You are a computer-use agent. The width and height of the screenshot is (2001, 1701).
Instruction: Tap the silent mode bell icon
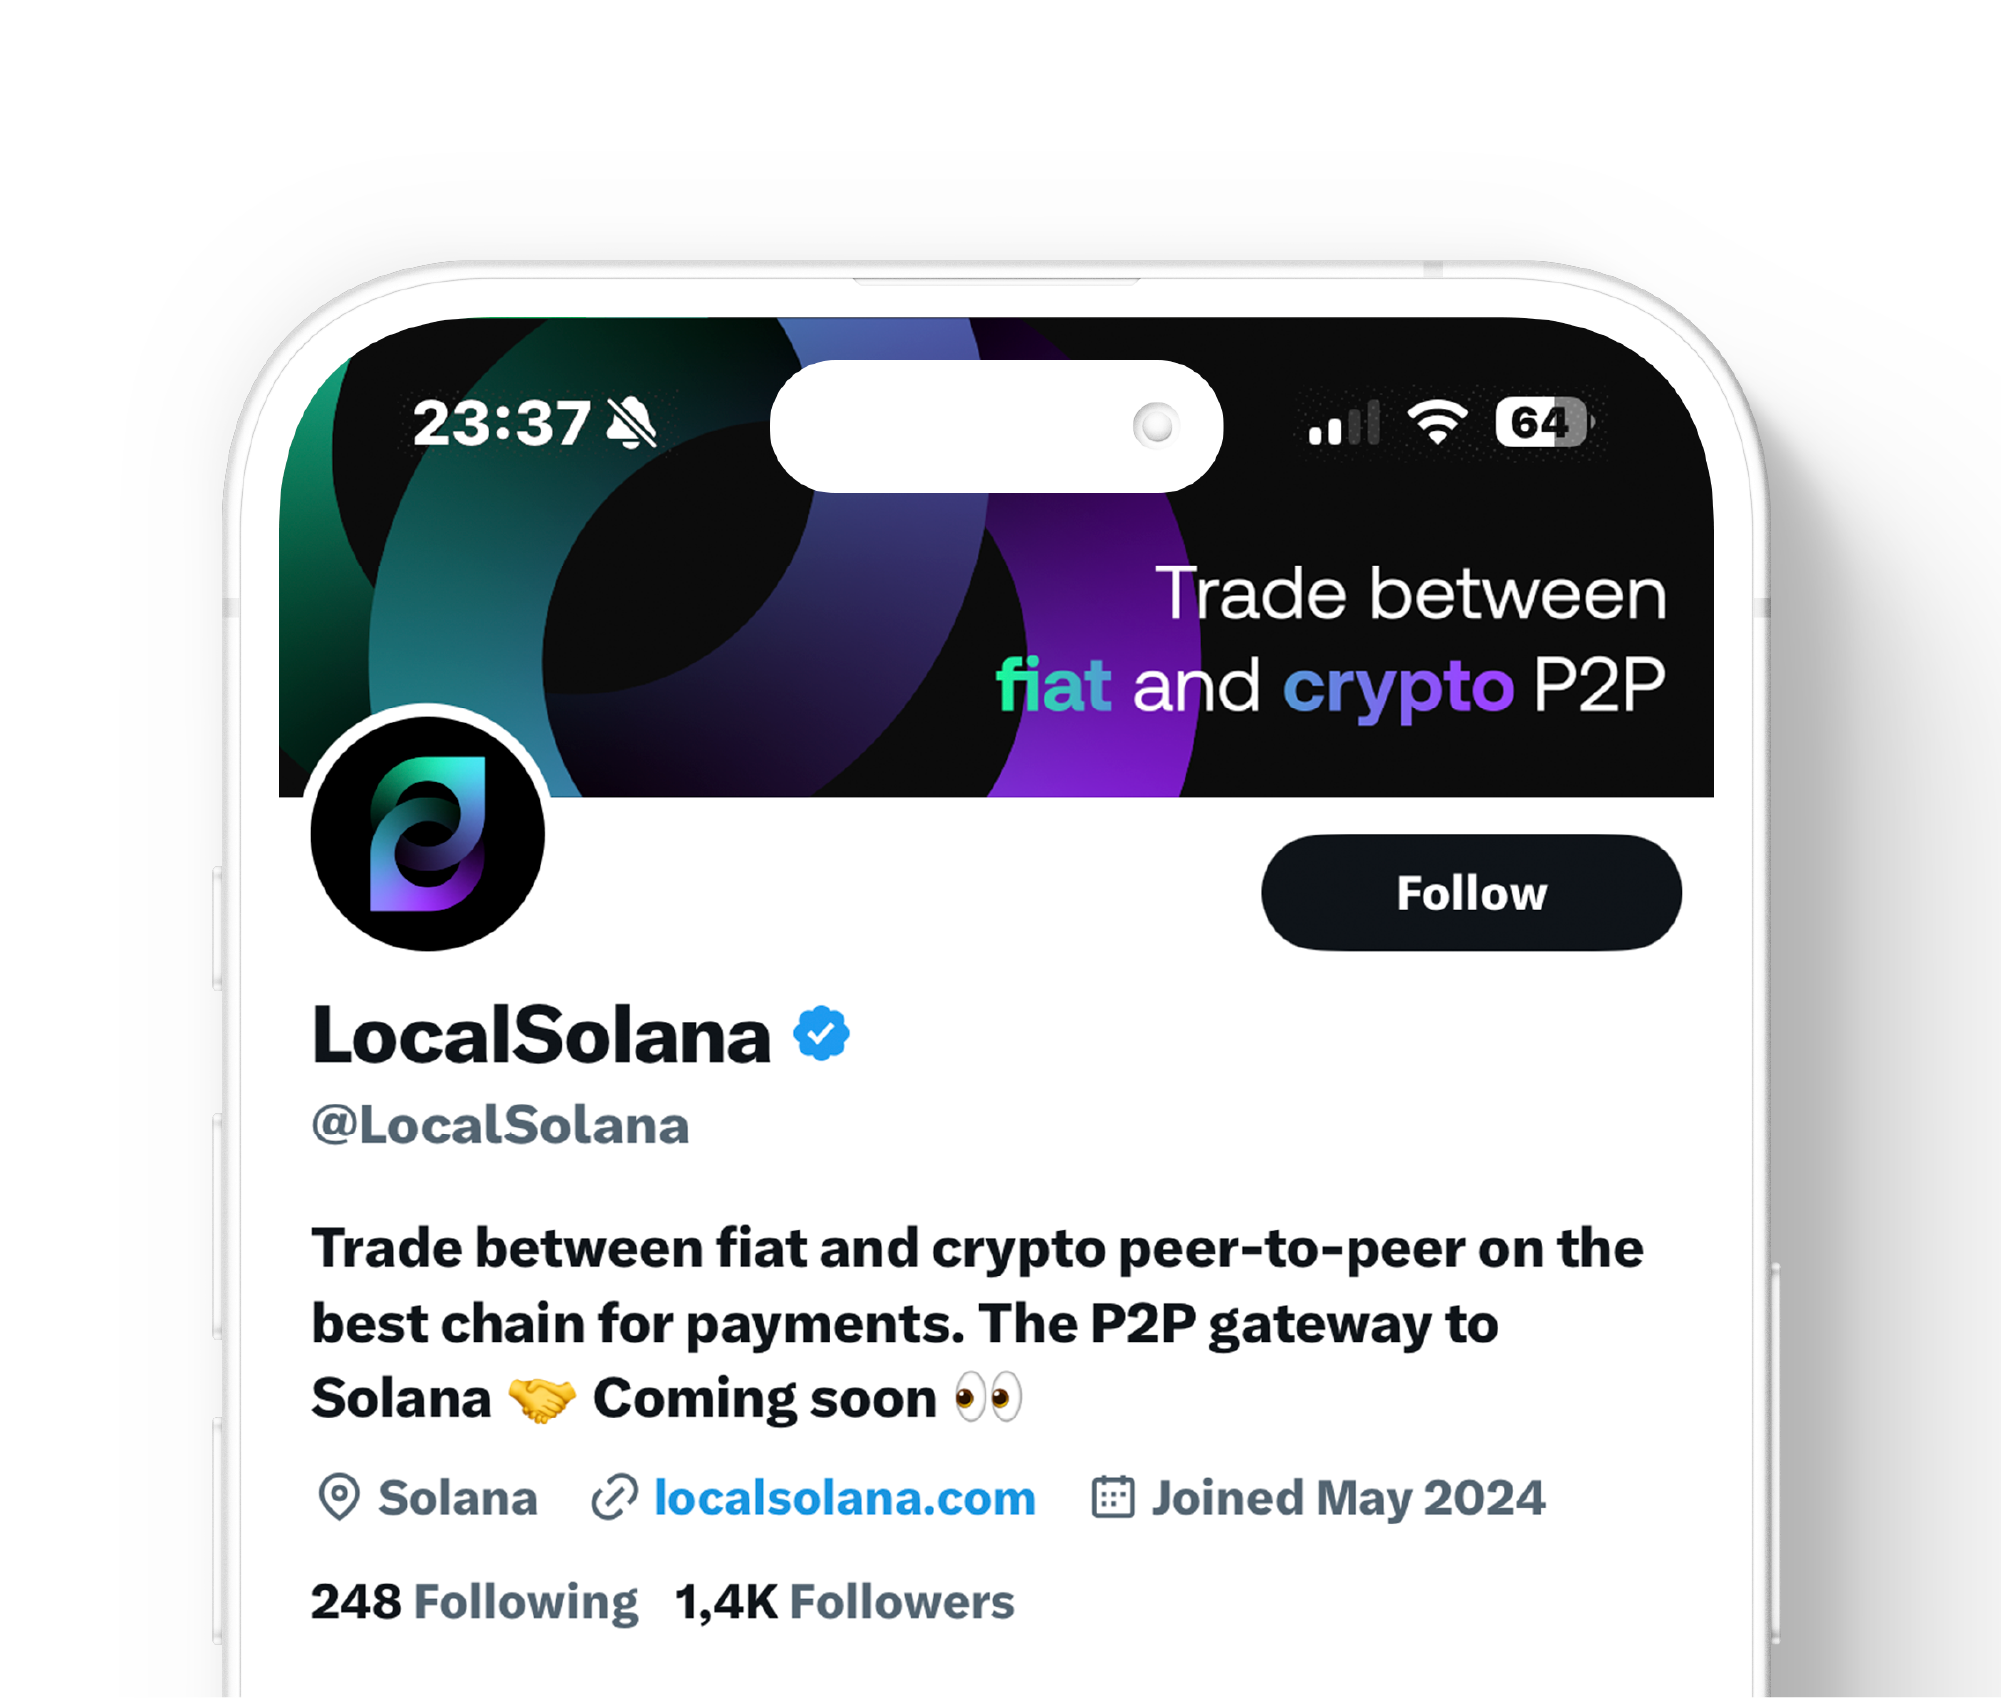[632, 422]
